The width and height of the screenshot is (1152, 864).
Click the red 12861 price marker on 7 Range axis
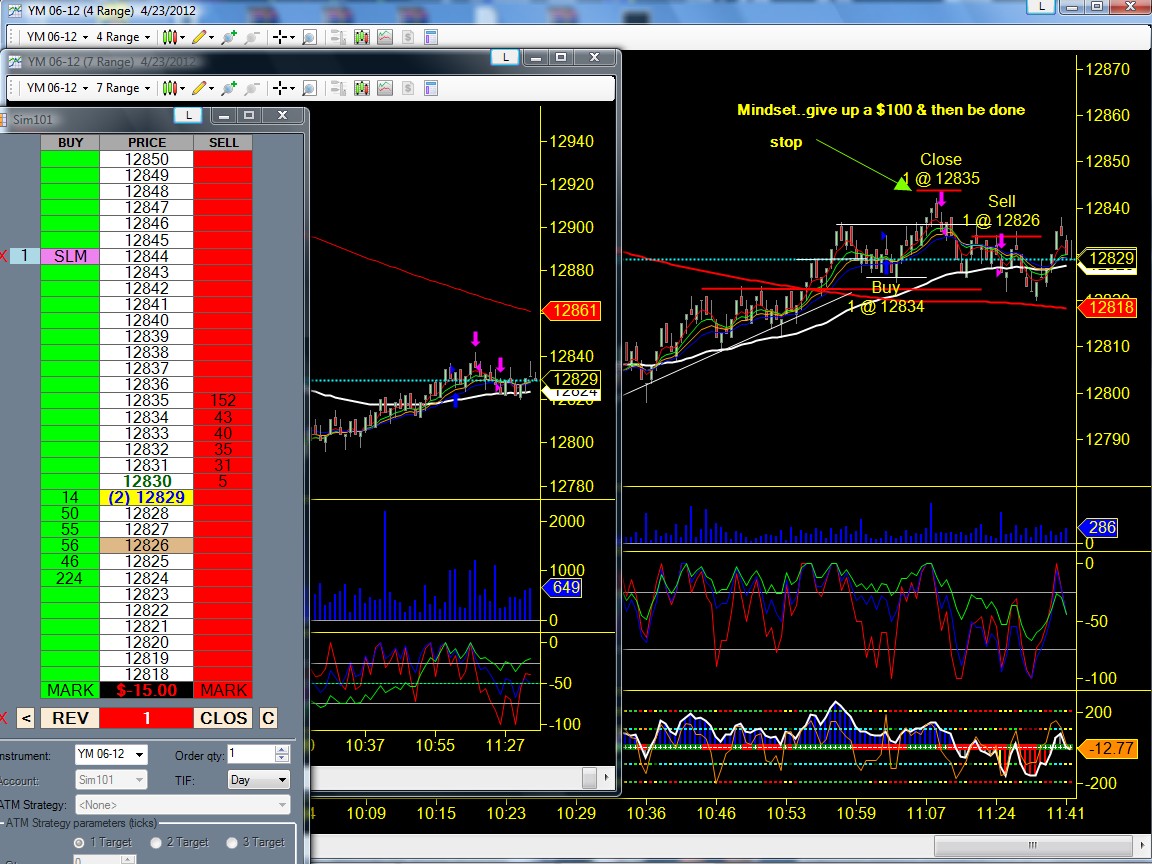tap(572, 310)
